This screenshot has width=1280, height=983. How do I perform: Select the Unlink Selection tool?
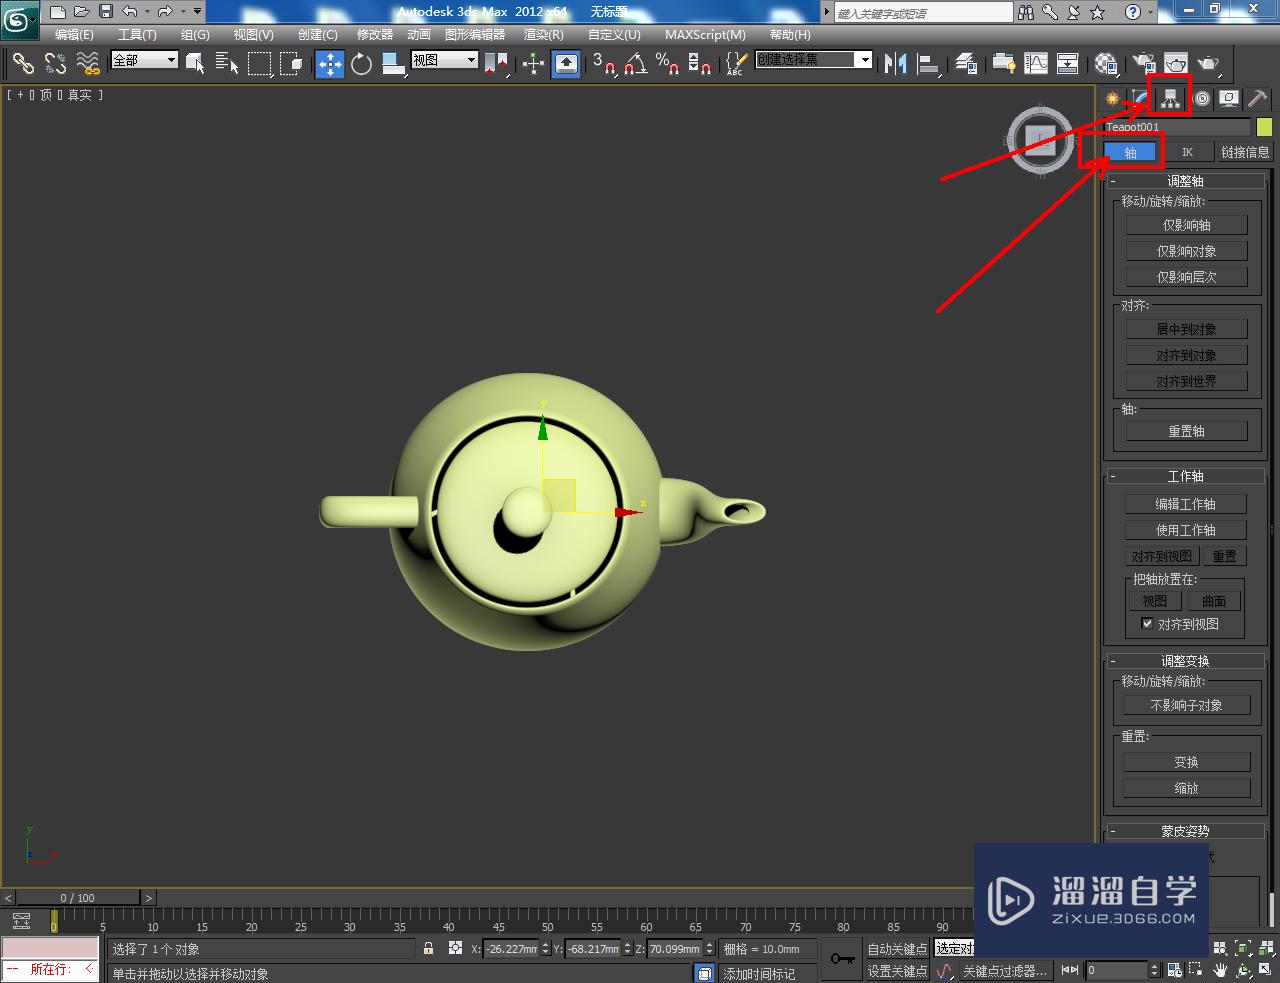pos(55,64)
